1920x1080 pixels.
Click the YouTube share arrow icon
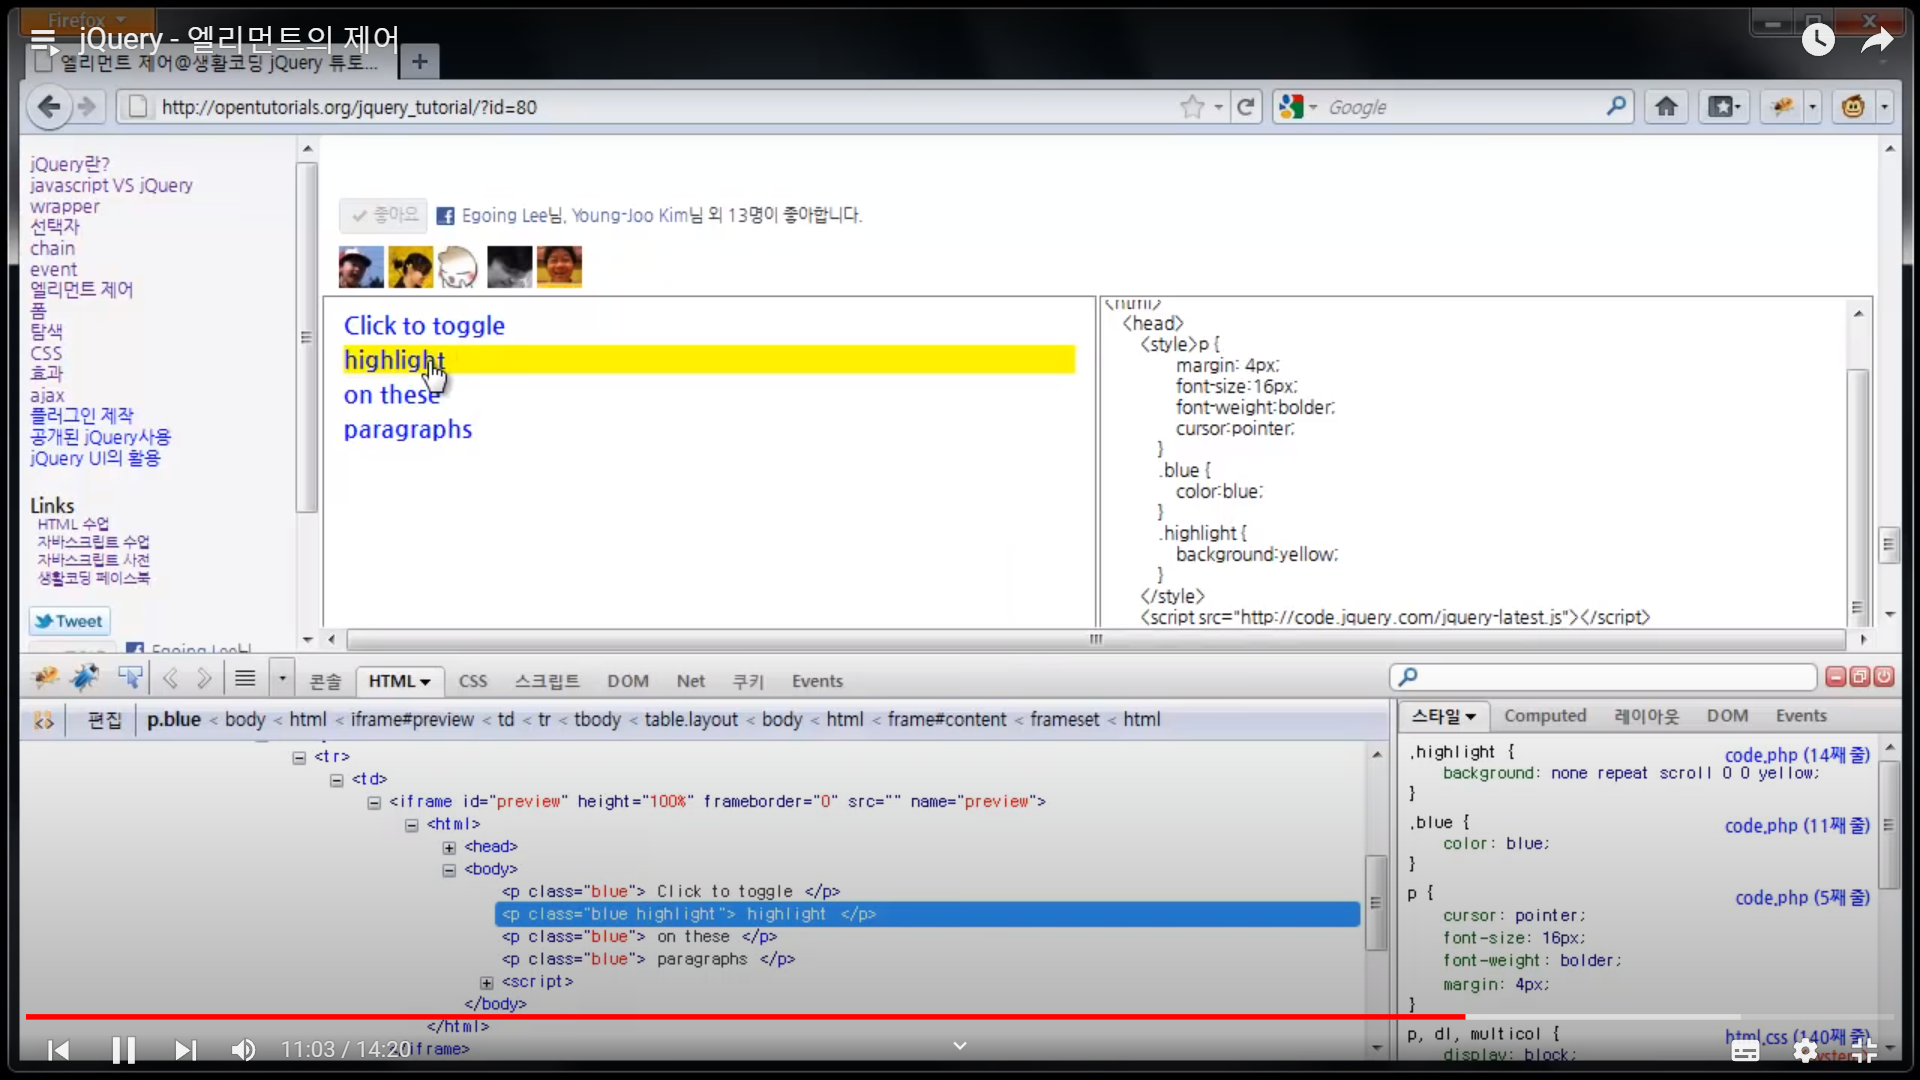point(1876,41)
